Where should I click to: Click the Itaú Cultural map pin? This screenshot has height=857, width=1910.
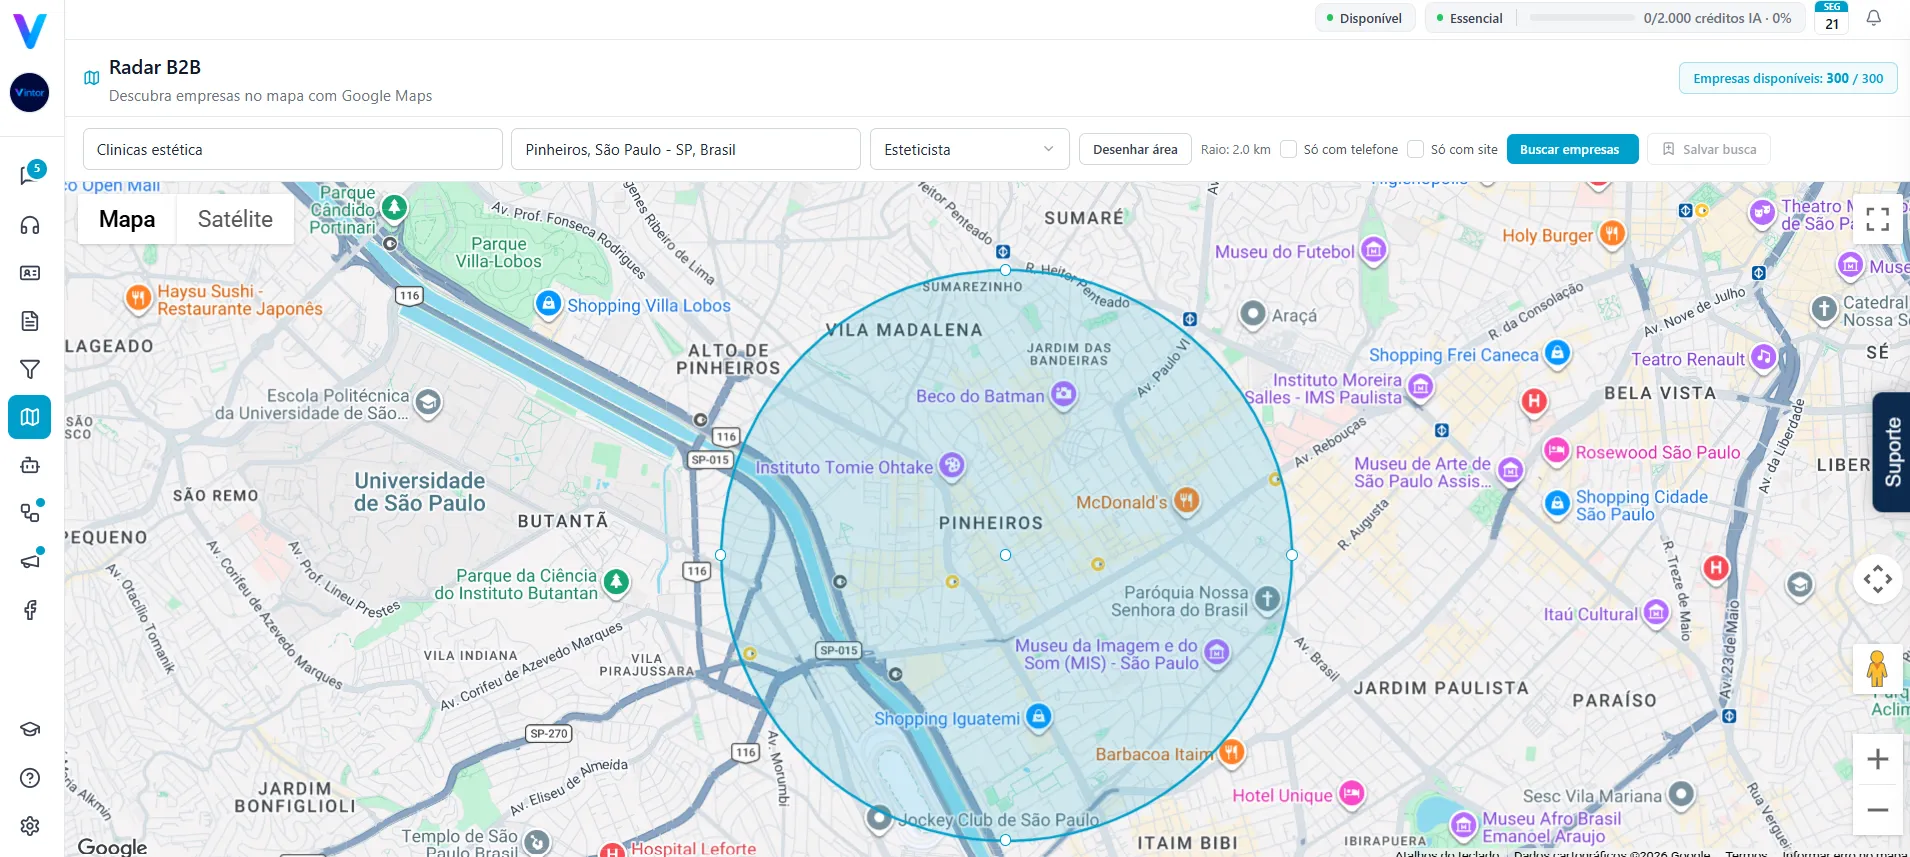(x=1657, y=612)
